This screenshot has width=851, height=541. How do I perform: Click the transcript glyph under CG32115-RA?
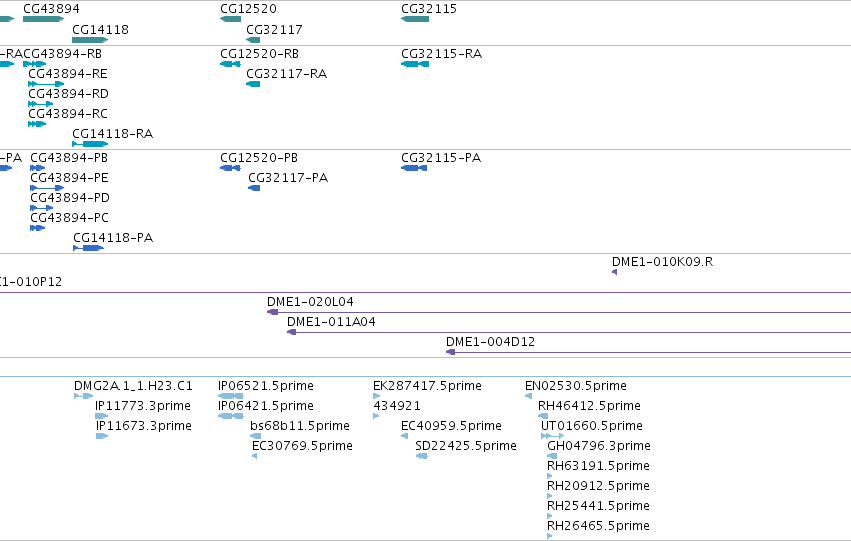pyautogui.click(x=415, y=64)
